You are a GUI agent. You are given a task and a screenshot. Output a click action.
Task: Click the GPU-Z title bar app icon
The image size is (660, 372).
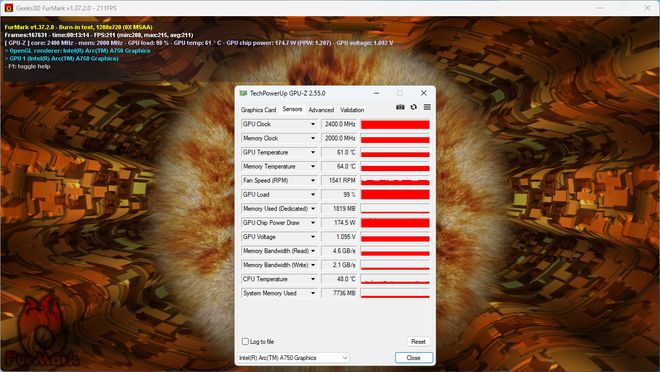(243, 93)
